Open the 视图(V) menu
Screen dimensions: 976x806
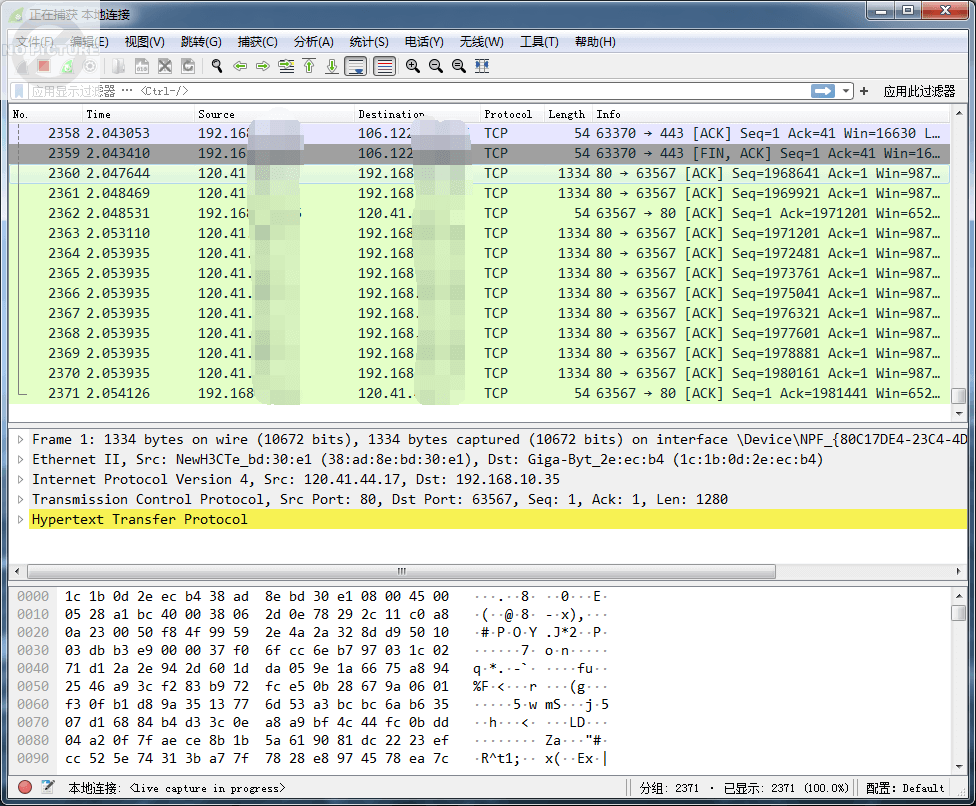tap(144, 42)
